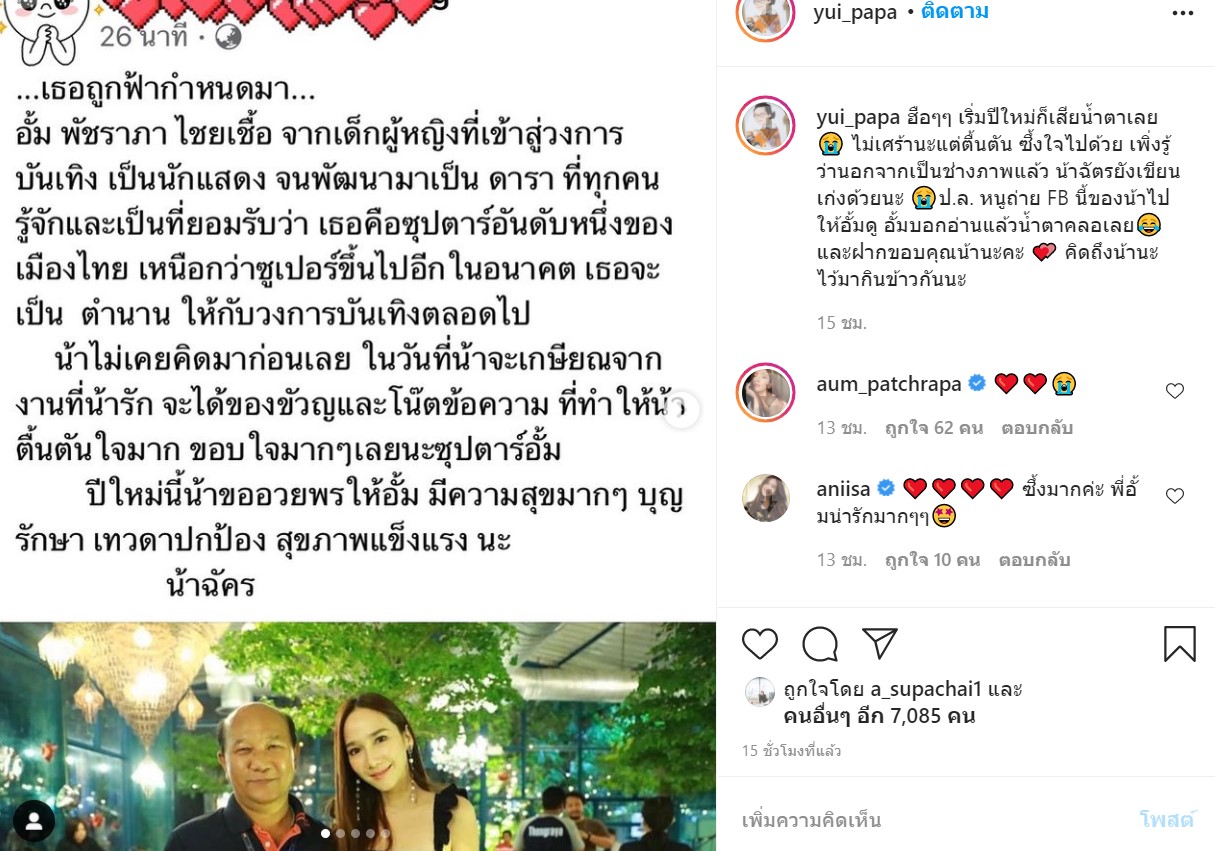
Task: Save the post with the bookmark icon
Action: pyautogui.click(x=1180, y=644)
